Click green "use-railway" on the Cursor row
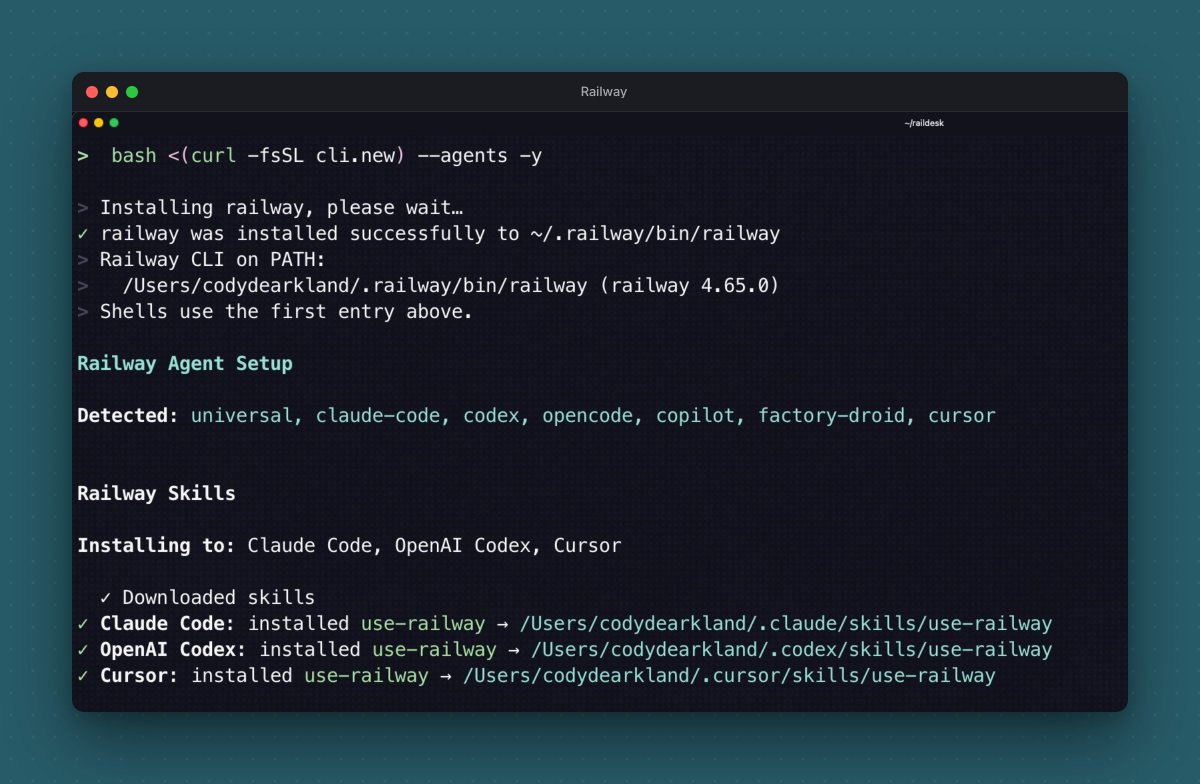Viewport: 1200px width, 784px height. (x=366, y=676)
